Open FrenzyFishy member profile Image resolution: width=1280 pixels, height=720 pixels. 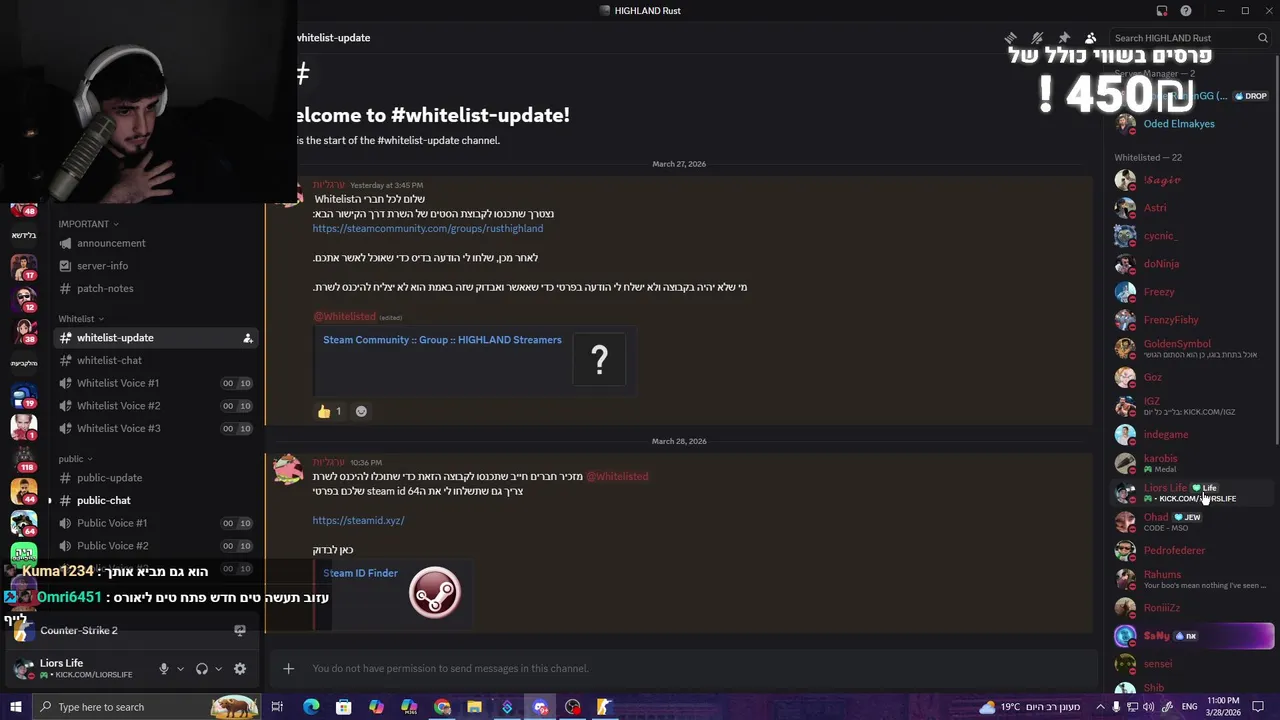1190,320
